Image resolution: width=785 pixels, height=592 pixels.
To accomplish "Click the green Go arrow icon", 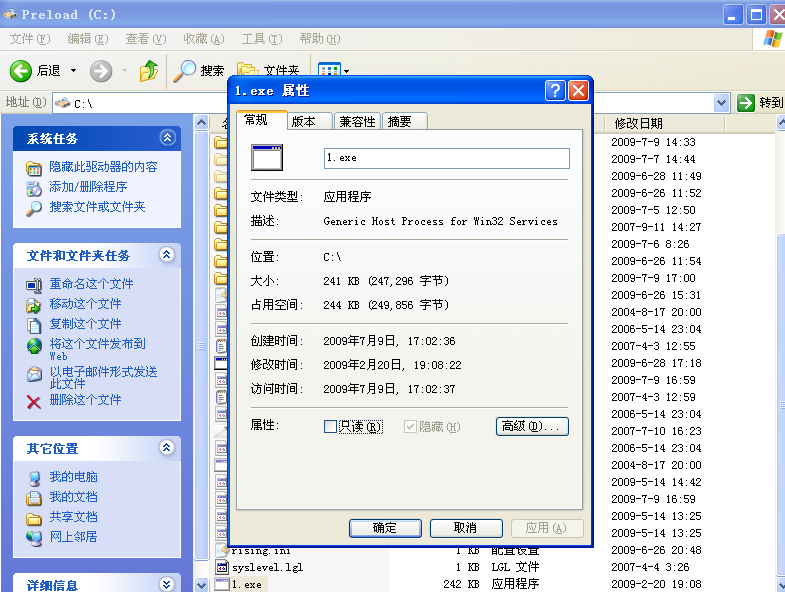I will (745, 103).
